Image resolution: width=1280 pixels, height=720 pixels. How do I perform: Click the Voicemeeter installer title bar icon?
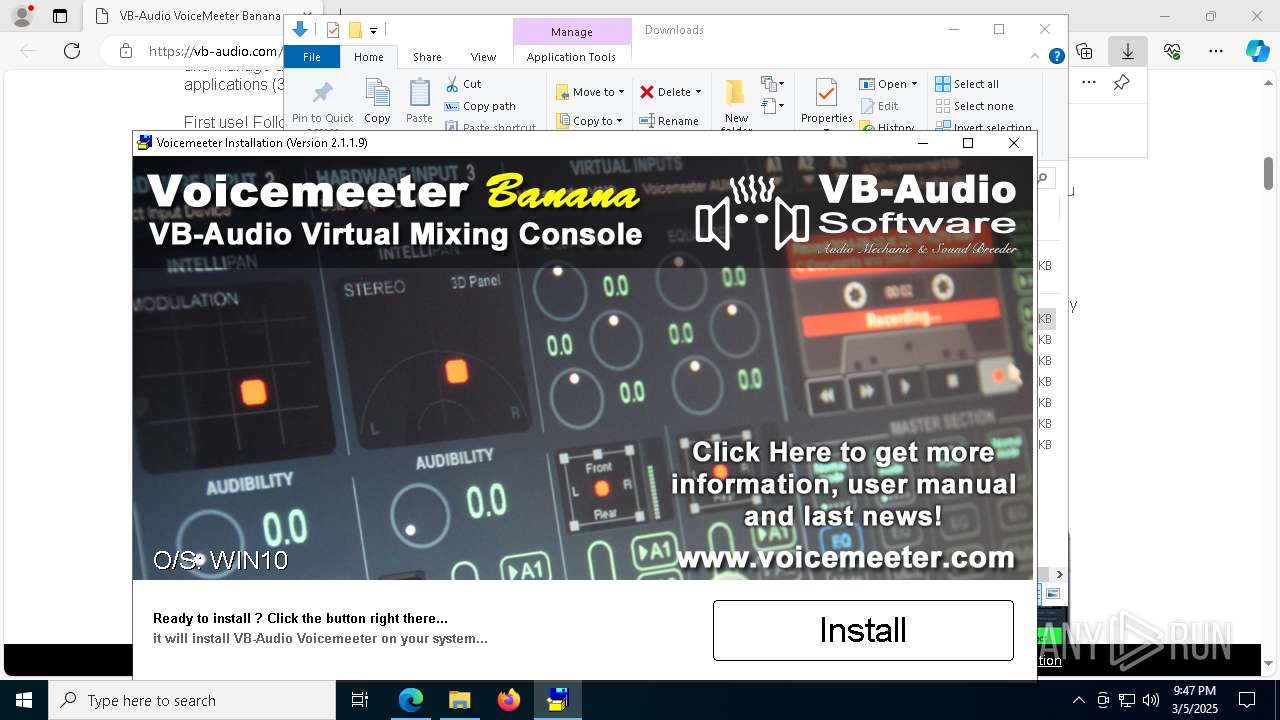point(145,143)
